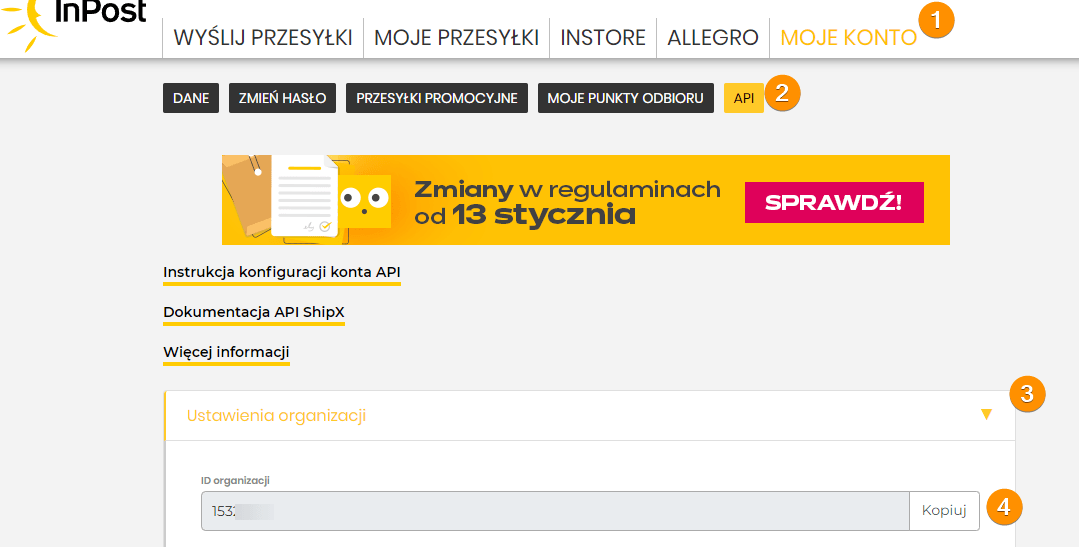Open the regulations change banner image
The image size is (1079, 547).
pos(586,200)
